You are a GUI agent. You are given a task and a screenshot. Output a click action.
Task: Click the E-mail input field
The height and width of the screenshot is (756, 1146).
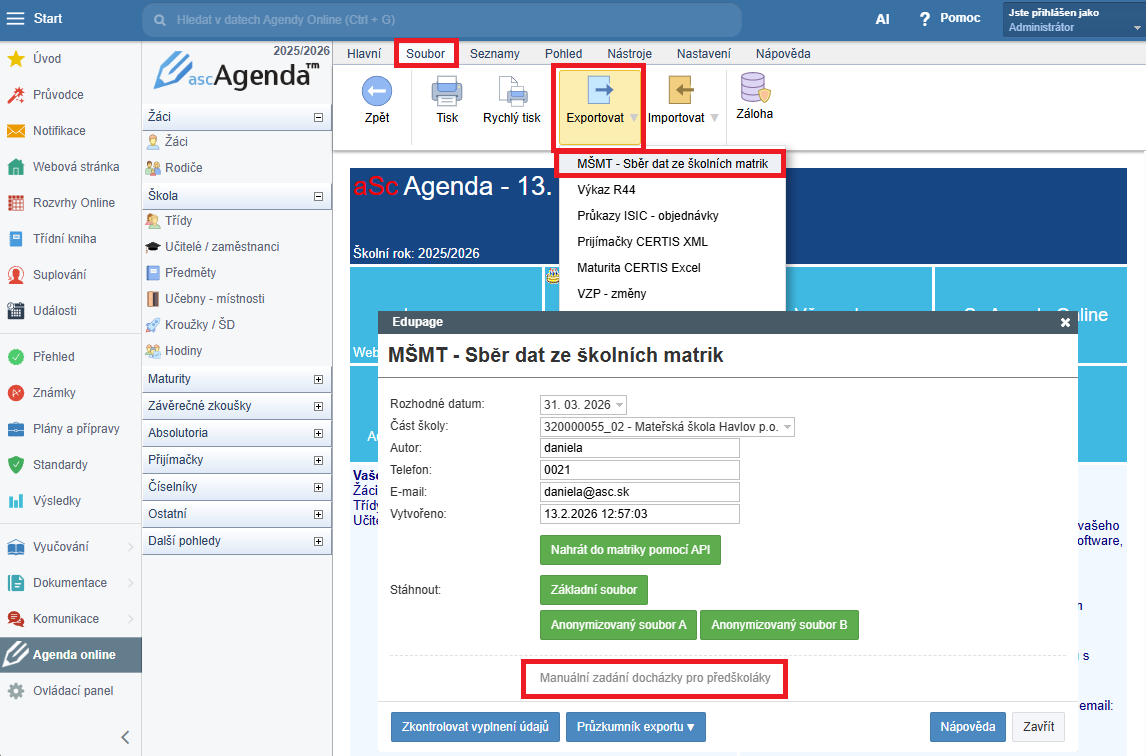[x=639, y=492]
